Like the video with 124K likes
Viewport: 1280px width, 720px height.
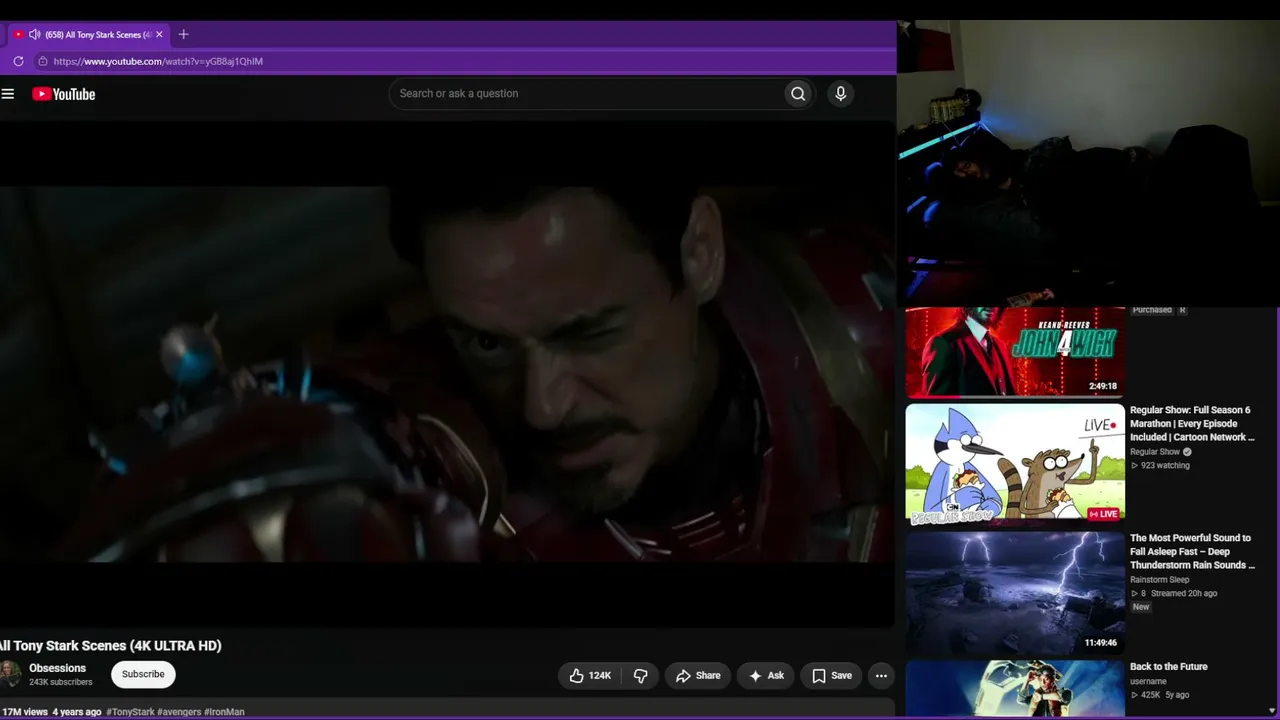[x=589, y=676]
